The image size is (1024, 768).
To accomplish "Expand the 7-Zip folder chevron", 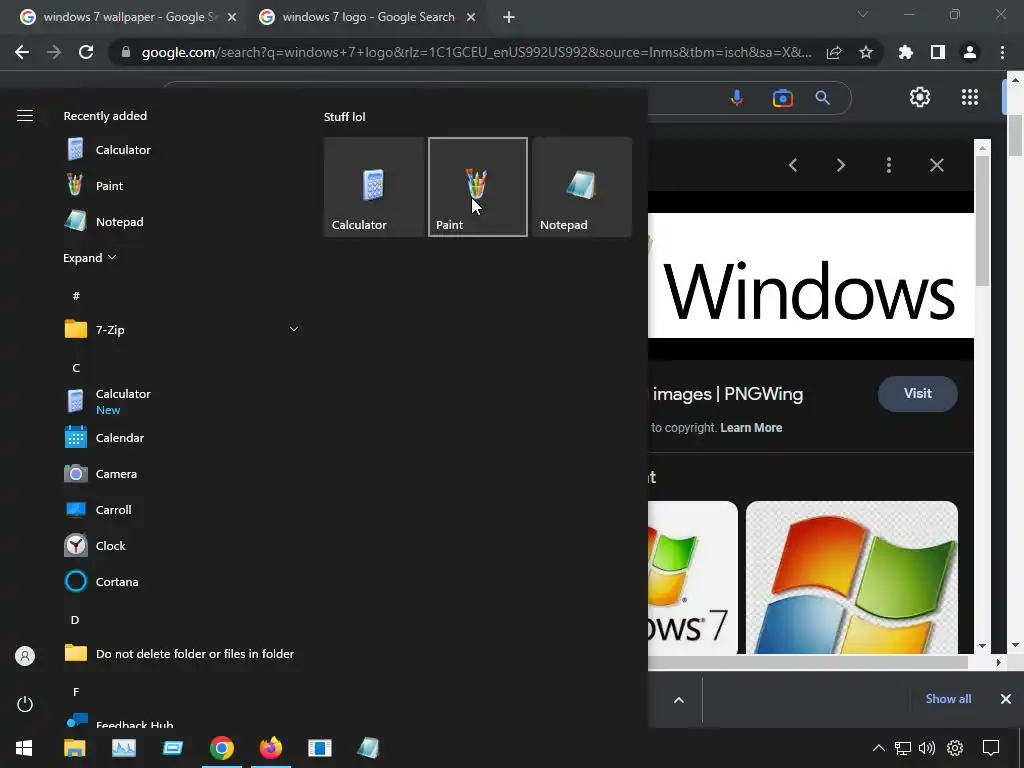I will [294, 329].
